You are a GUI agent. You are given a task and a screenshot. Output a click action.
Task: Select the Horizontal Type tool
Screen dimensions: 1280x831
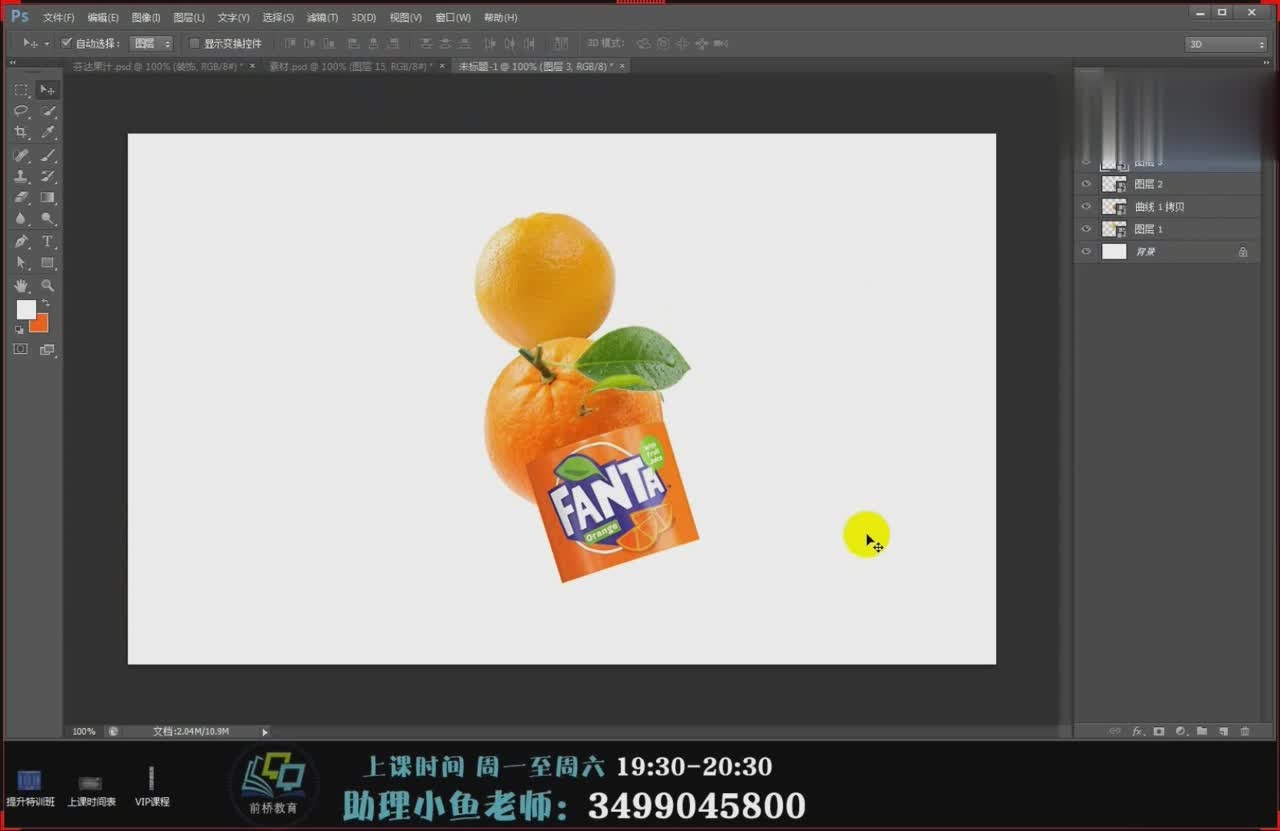47,241
